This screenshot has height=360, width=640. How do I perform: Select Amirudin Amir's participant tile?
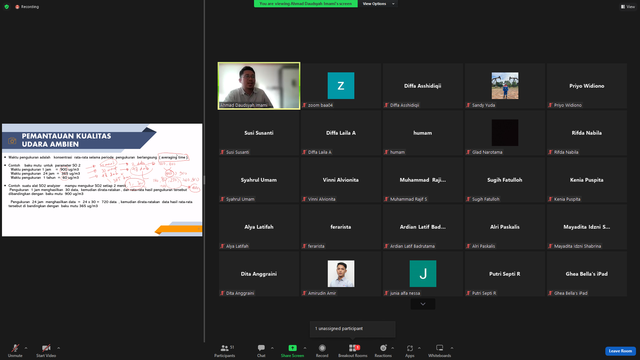click(341, 274)
